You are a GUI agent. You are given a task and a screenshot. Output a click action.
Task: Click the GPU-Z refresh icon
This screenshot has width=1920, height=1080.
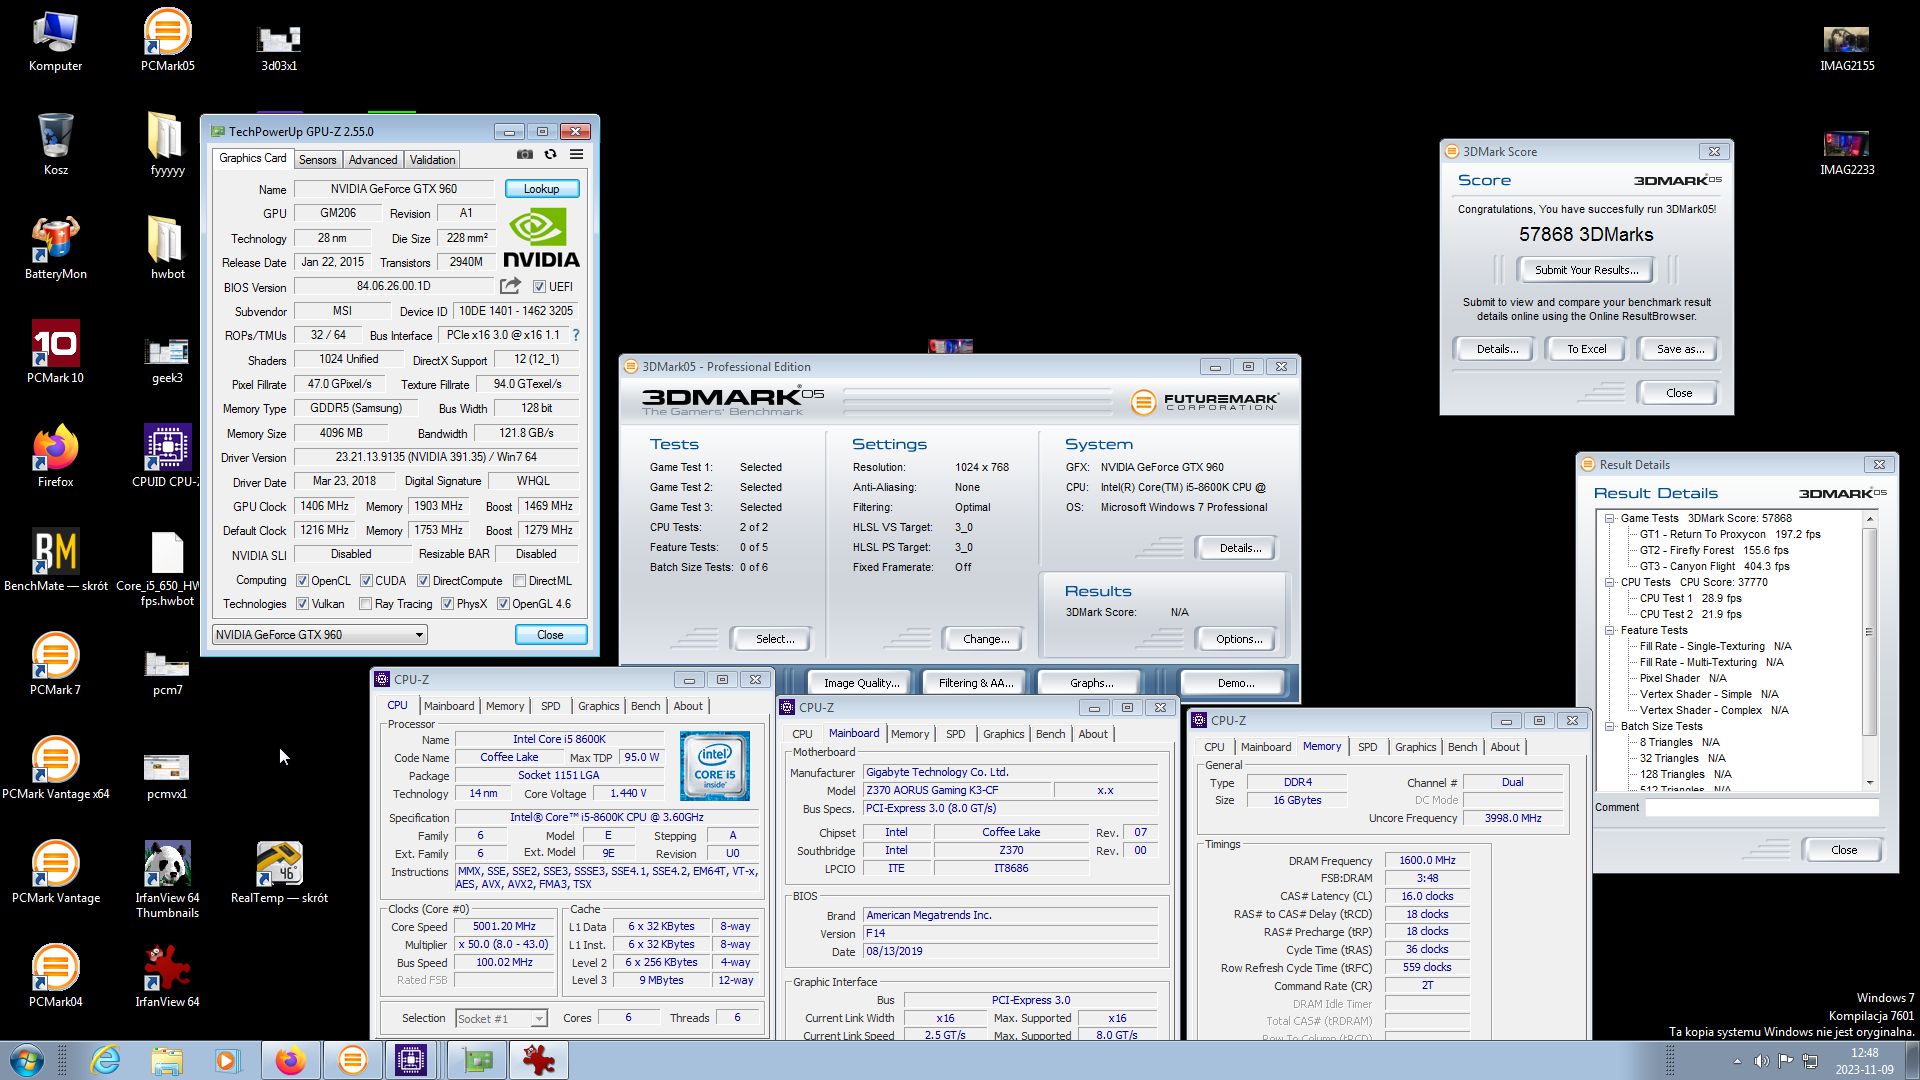click(x=550, y=154)
